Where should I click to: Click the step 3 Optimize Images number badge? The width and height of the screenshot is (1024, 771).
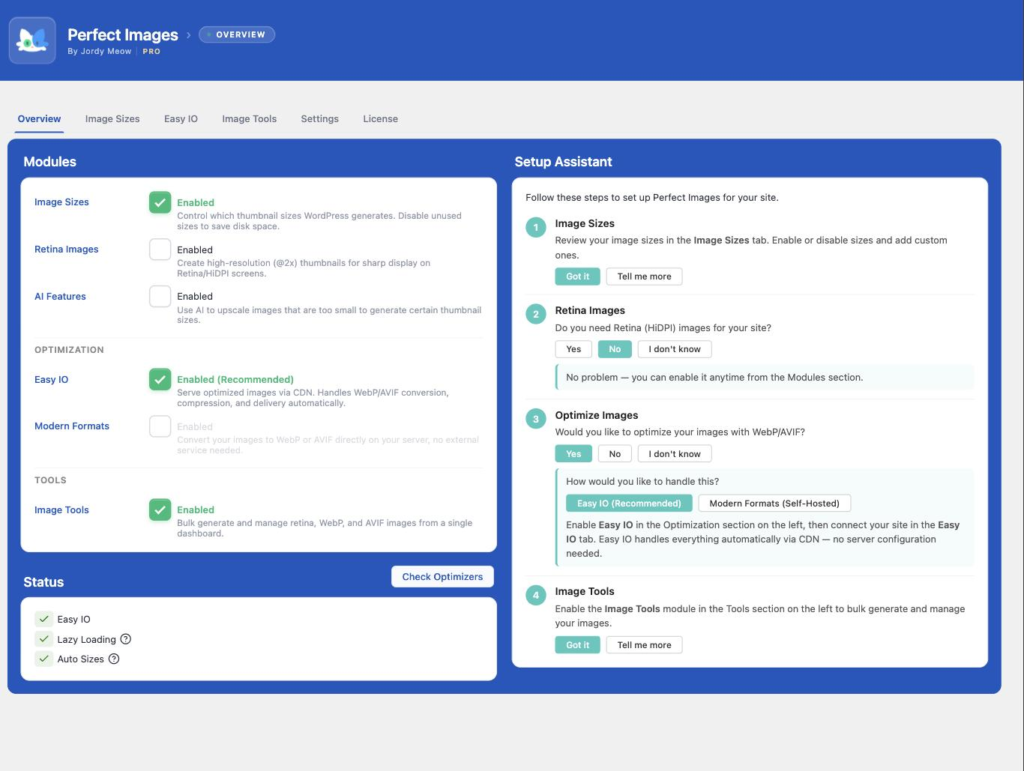pos(536,418)
